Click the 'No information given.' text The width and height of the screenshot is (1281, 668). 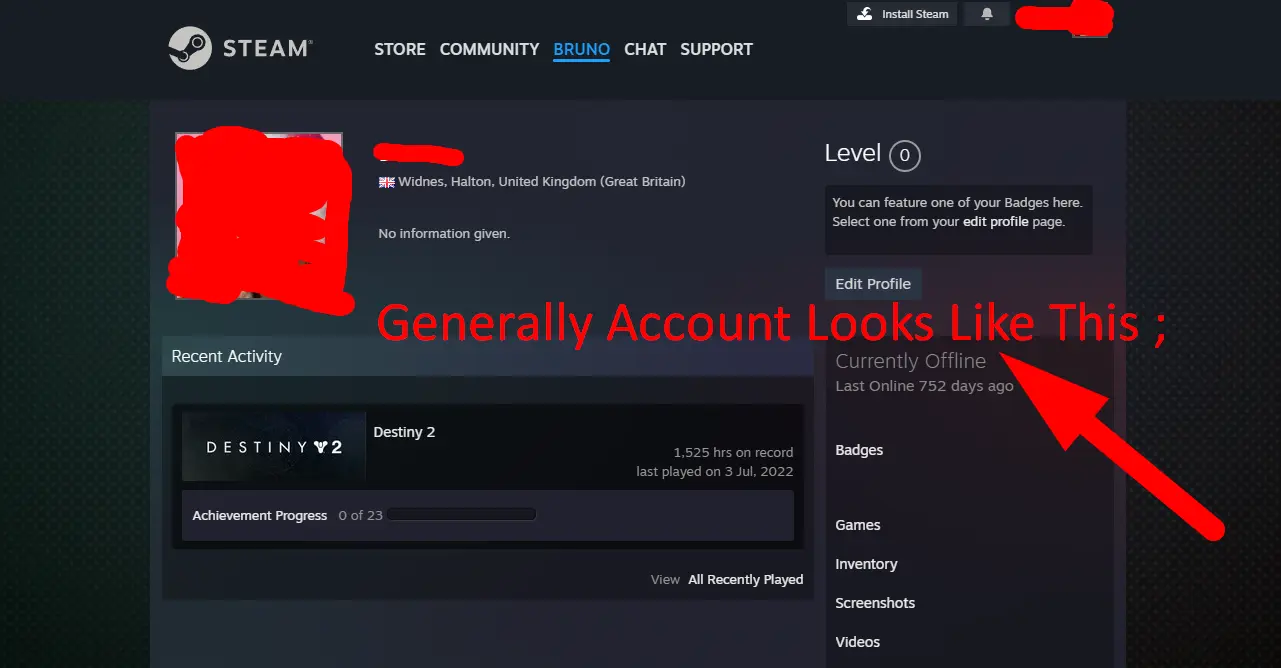click(444, 233)
